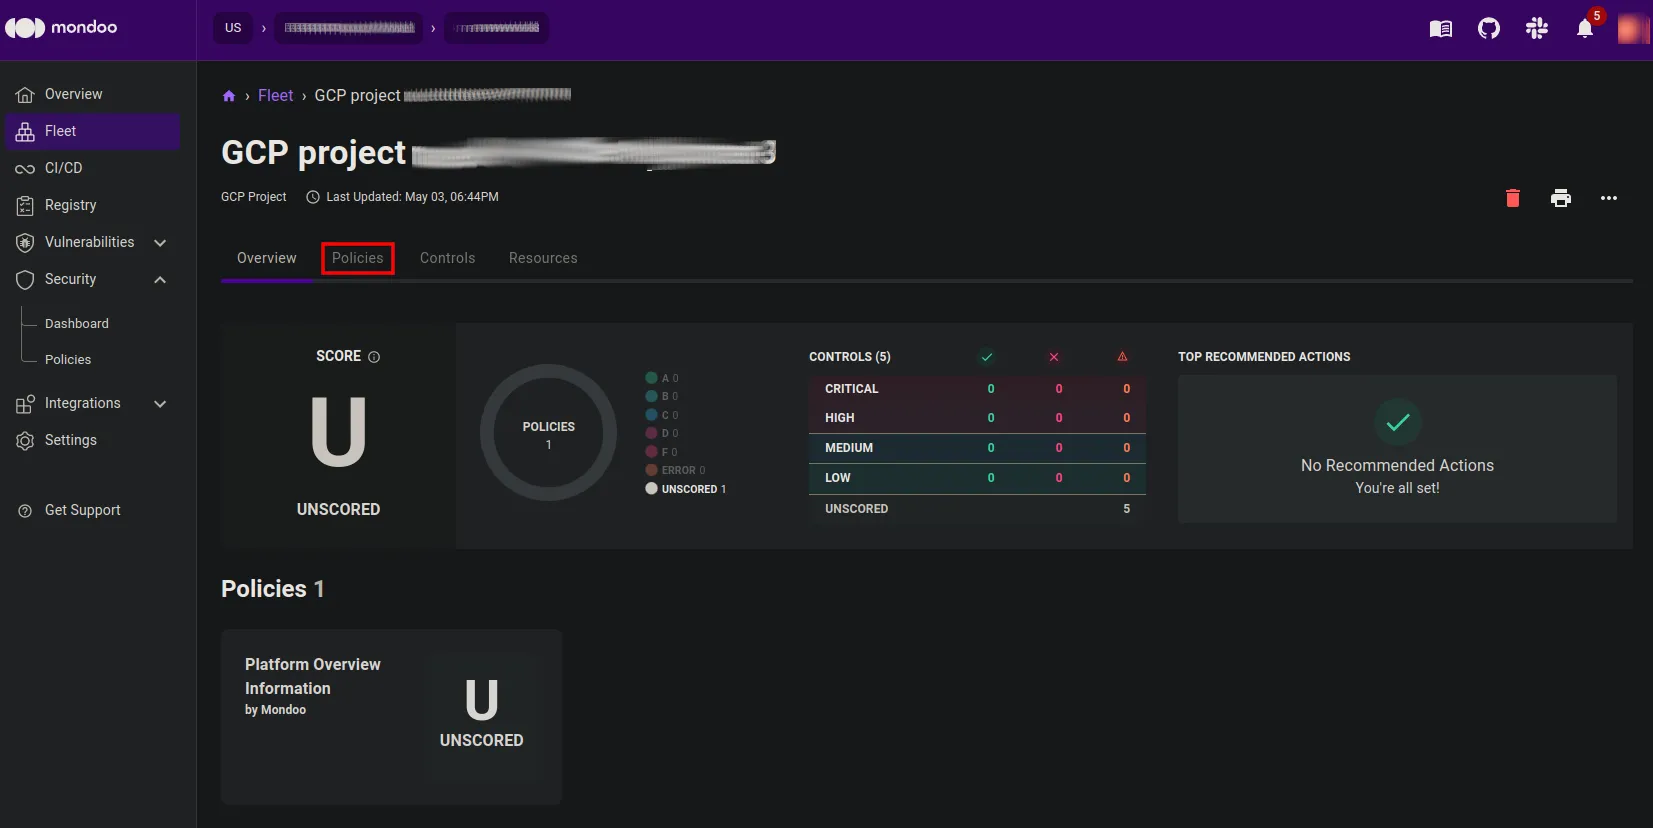Open Dashboard under Security
1653x828 pixels.
(77, 324)
